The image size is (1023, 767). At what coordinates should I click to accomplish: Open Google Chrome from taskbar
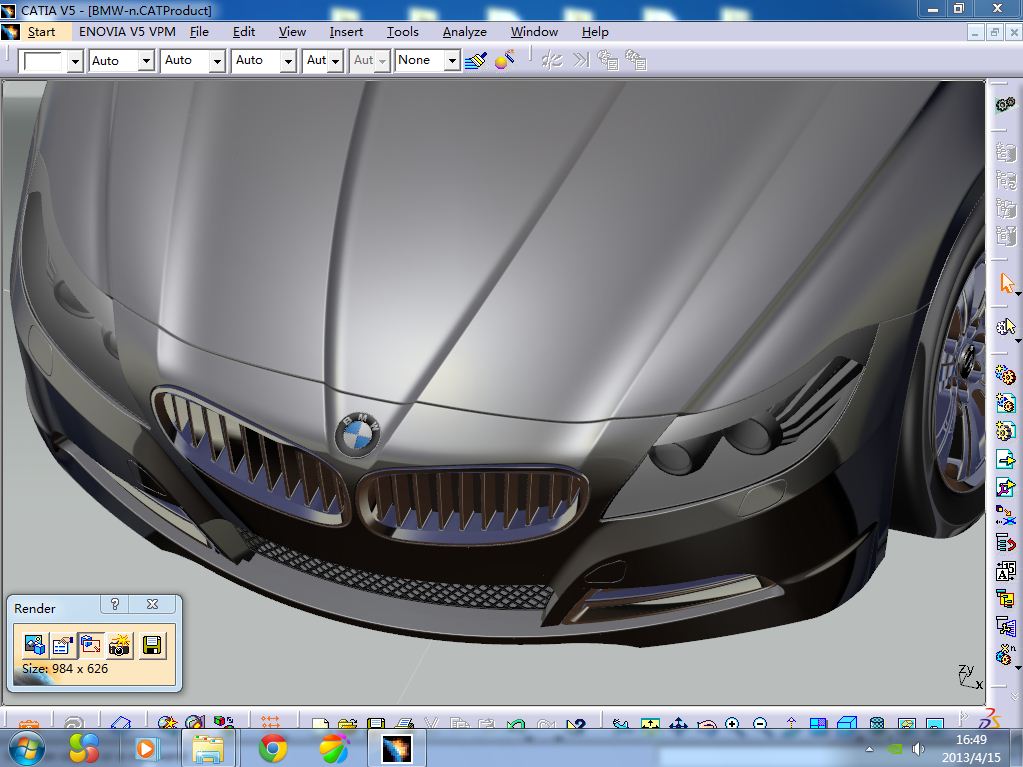pyautogui.click(x=273, y=748)
